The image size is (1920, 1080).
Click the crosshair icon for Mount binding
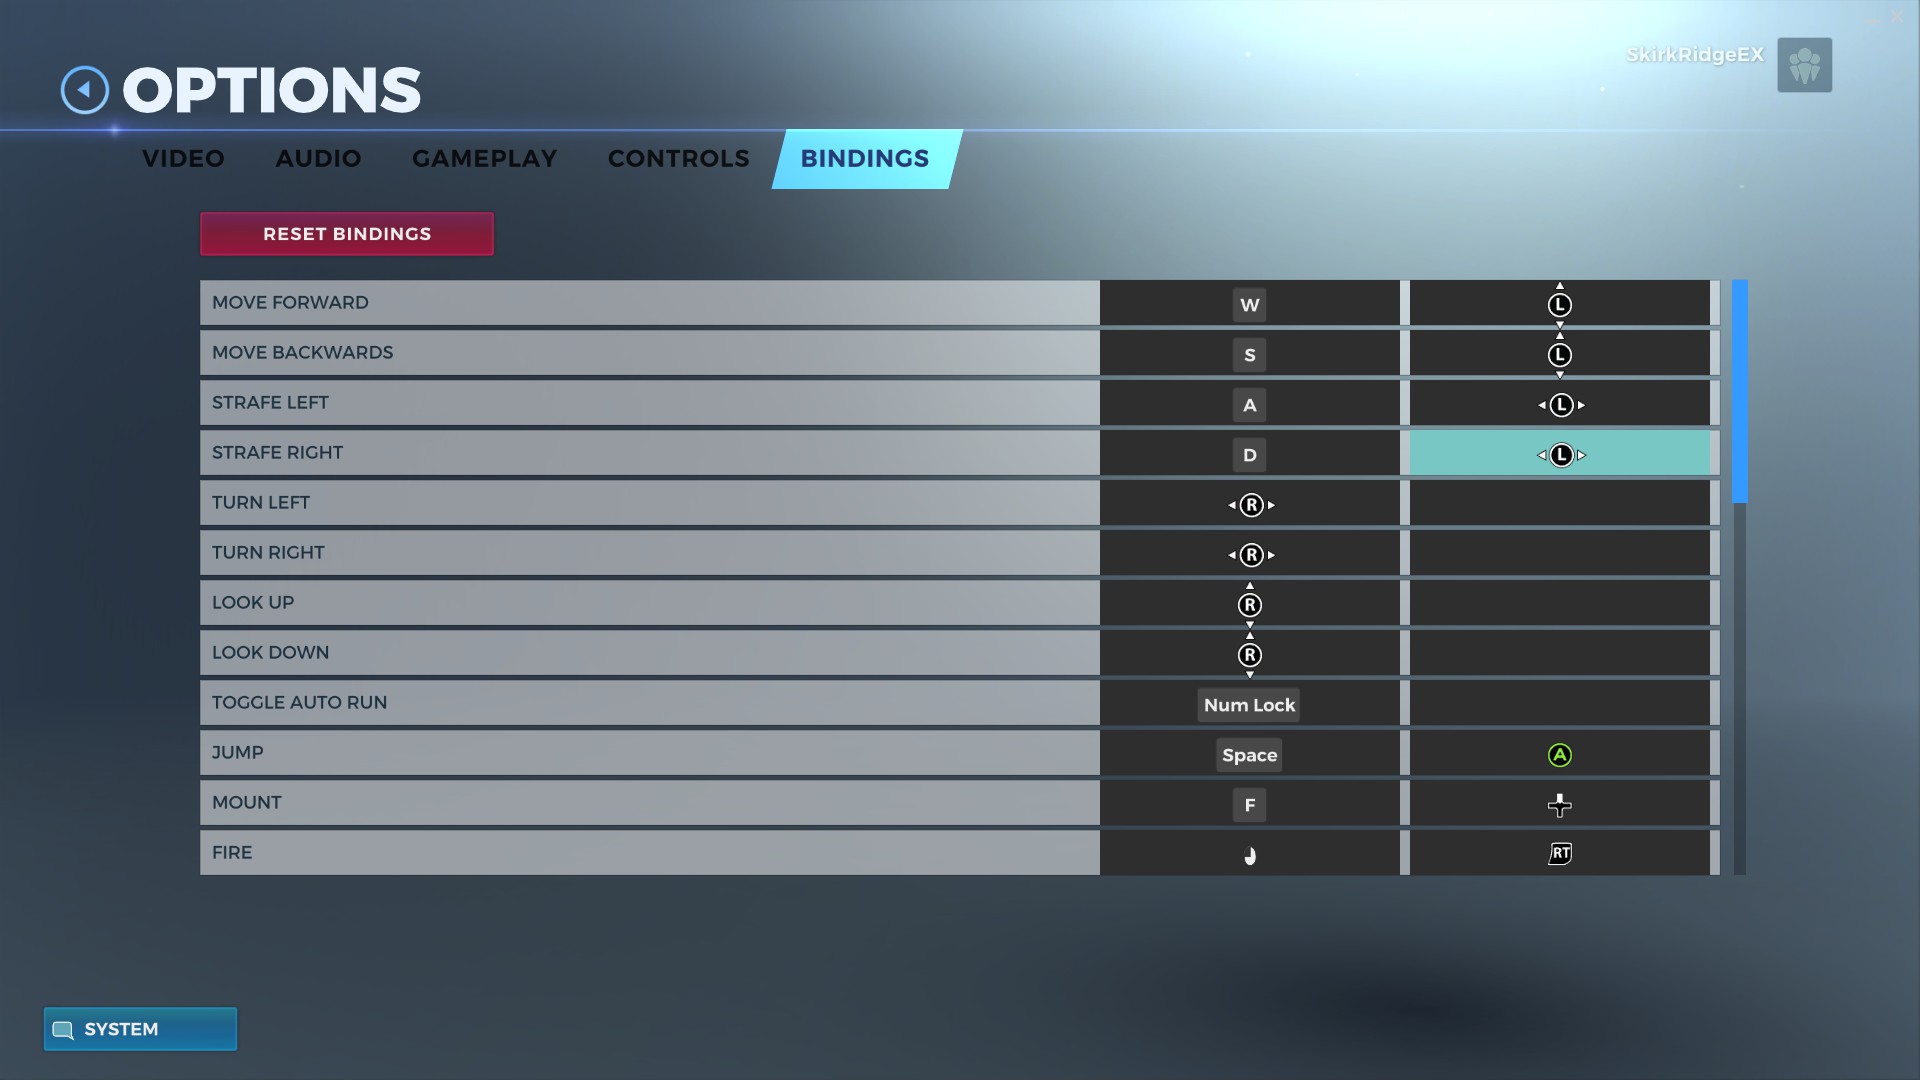[1559, 804]
